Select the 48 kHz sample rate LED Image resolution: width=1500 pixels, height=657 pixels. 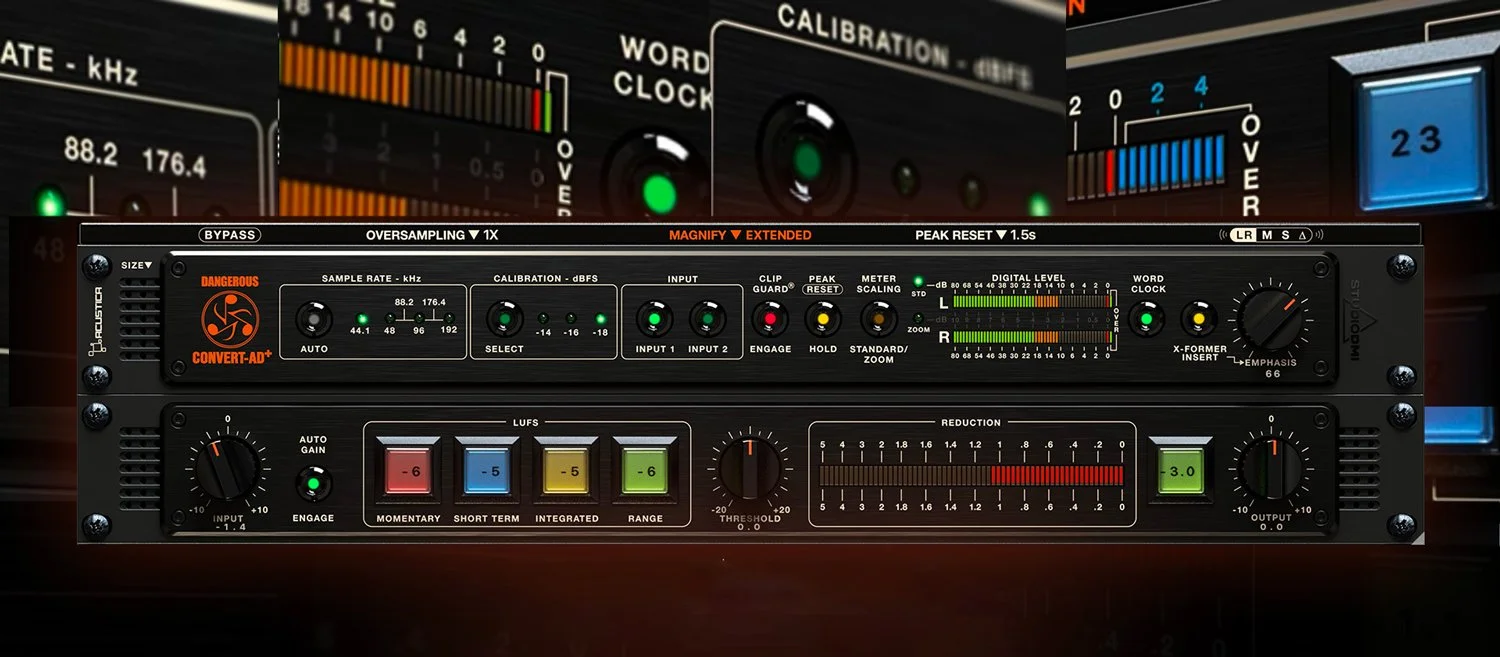click(389, 319)
